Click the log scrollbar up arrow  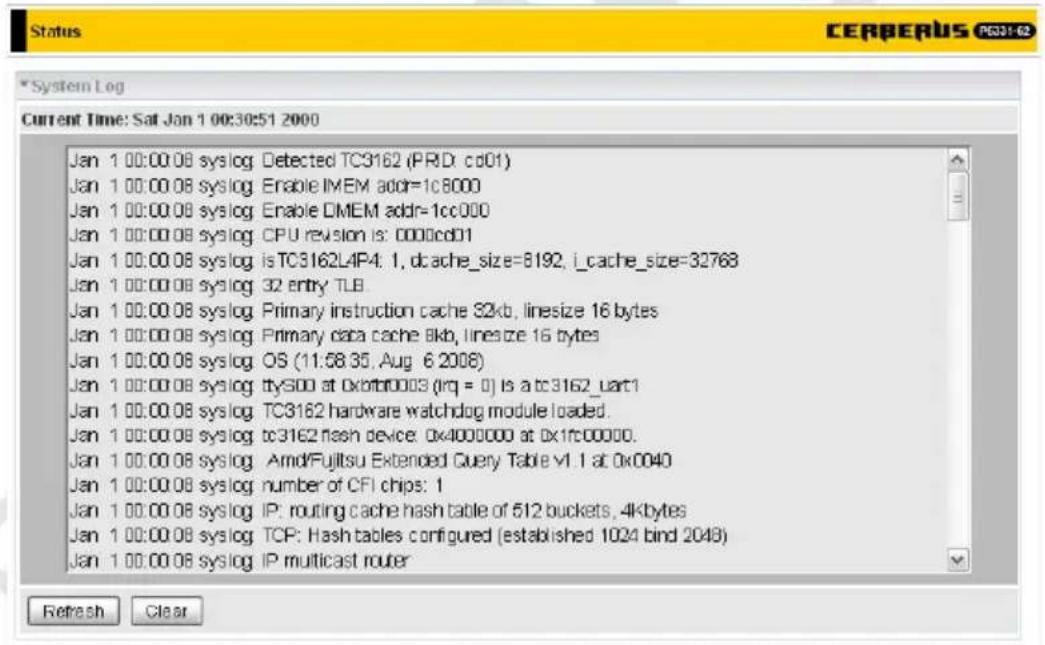tap(958, 160)
